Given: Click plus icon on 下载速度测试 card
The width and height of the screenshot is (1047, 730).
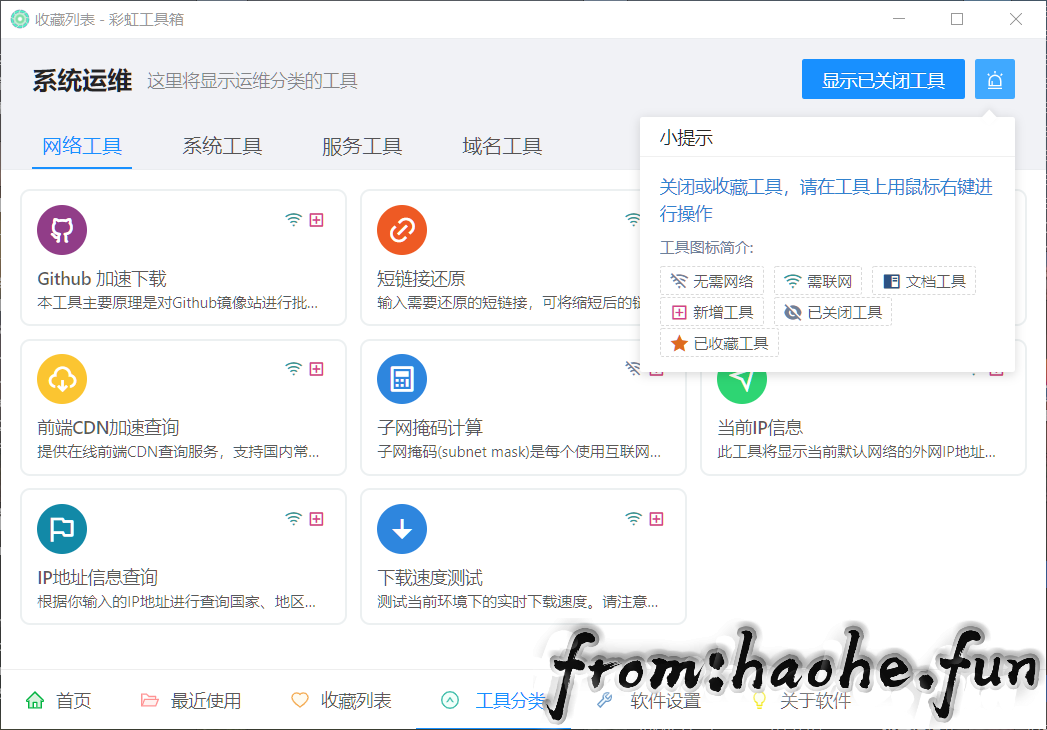Looking at the screenshot, I should [656, 519].
